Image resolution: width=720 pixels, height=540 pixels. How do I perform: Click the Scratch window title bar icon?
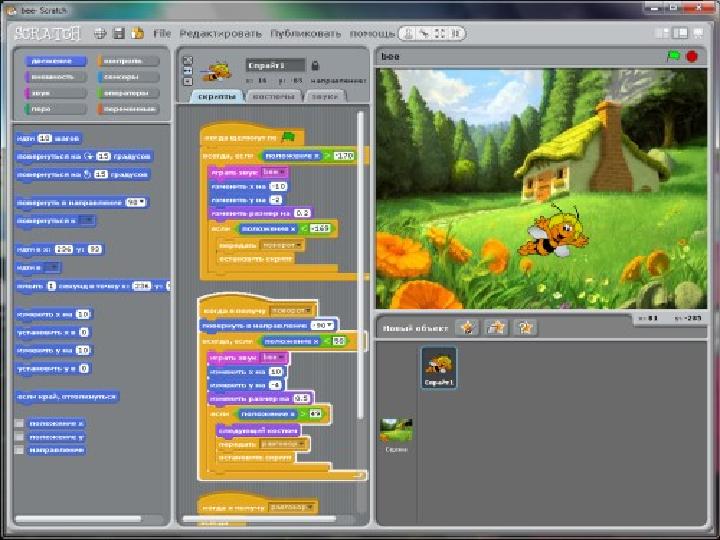pyautogui.click(x=12, y=10)
